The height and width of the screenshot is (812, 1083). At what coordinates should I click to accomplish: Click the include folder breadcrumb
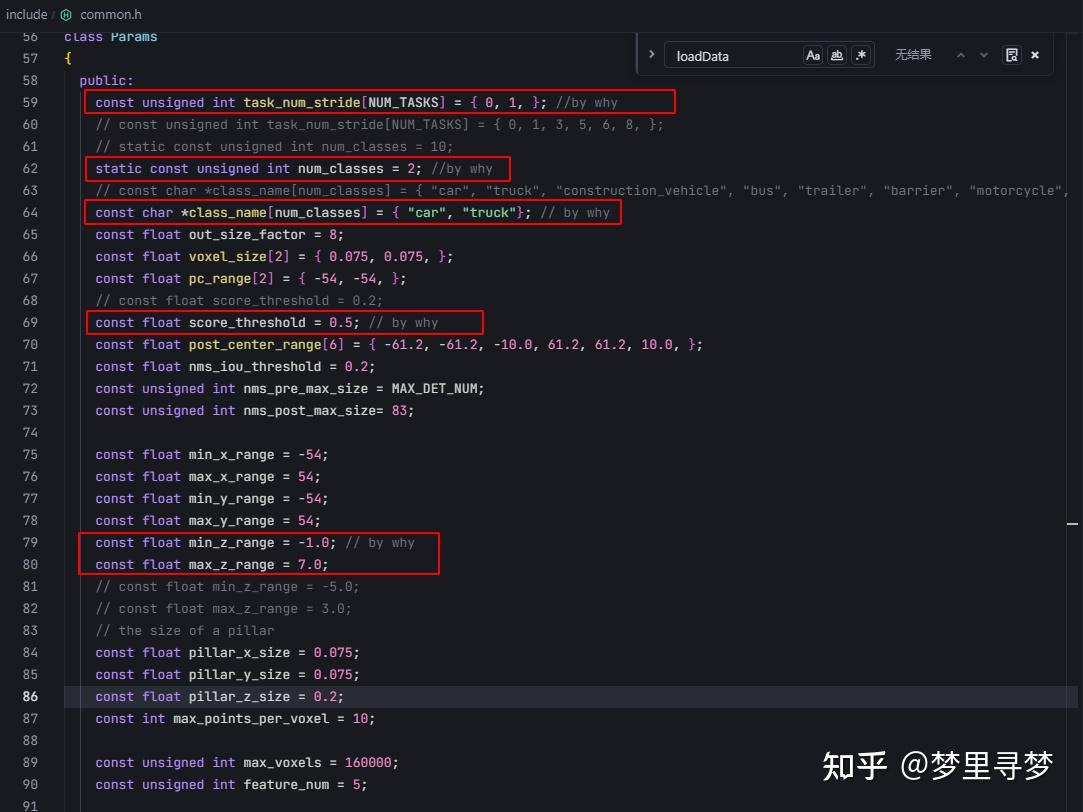pyautogui.click(x=26, y=14)
